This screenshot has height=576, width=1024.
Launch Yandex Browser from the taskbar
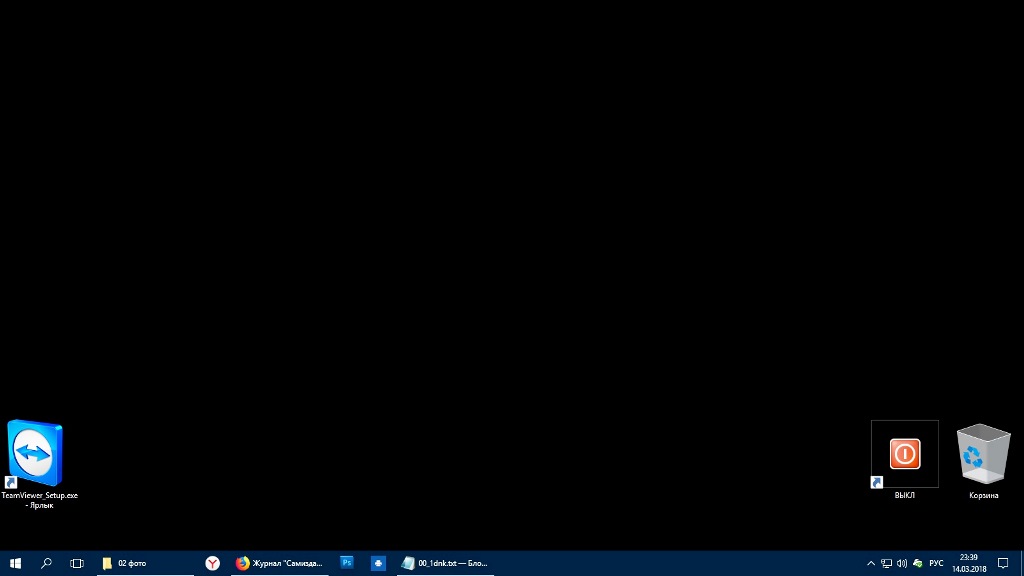tap(213, 563)
